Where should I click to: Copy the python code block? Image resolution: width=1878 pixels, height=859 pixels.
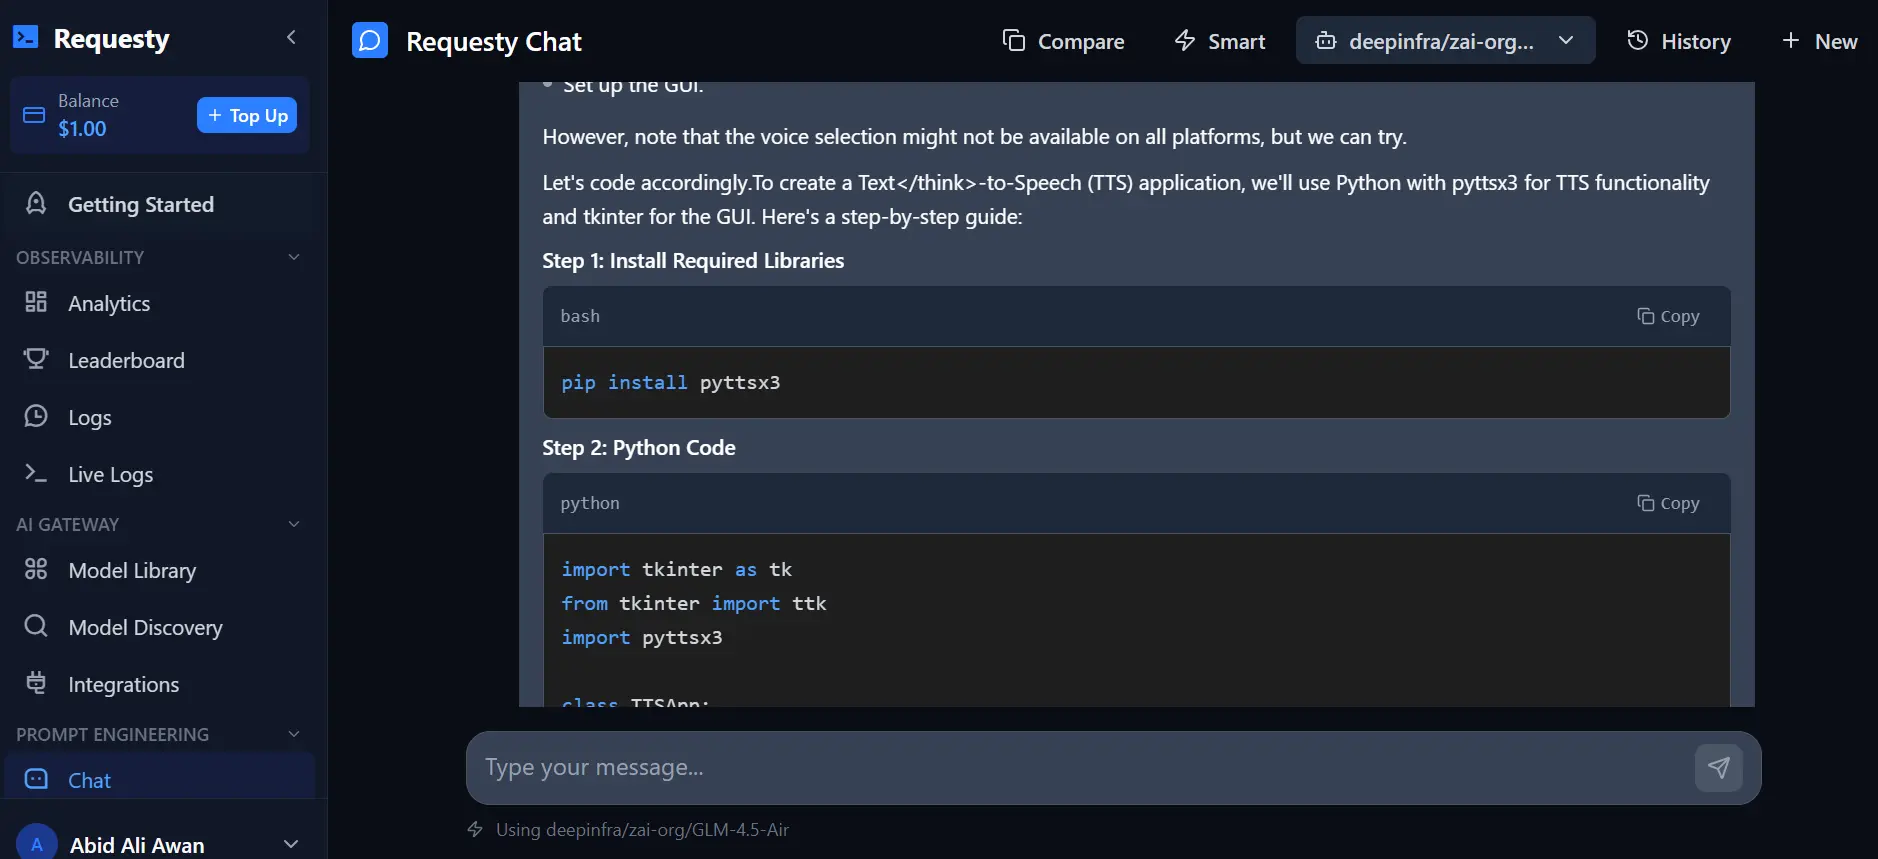coord(1668,503)
